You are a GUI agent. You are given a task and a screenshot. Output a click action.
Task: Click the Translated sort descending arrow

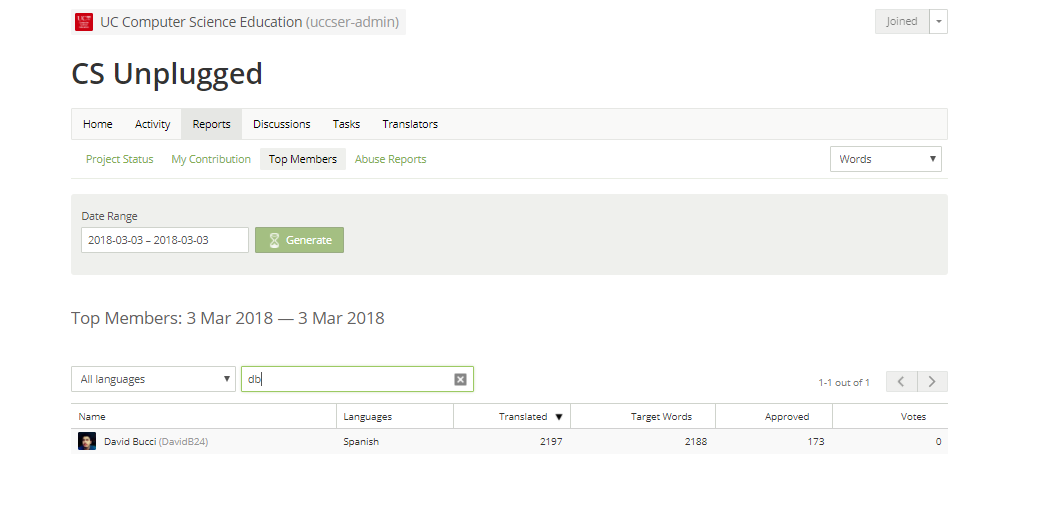(558, 417)
